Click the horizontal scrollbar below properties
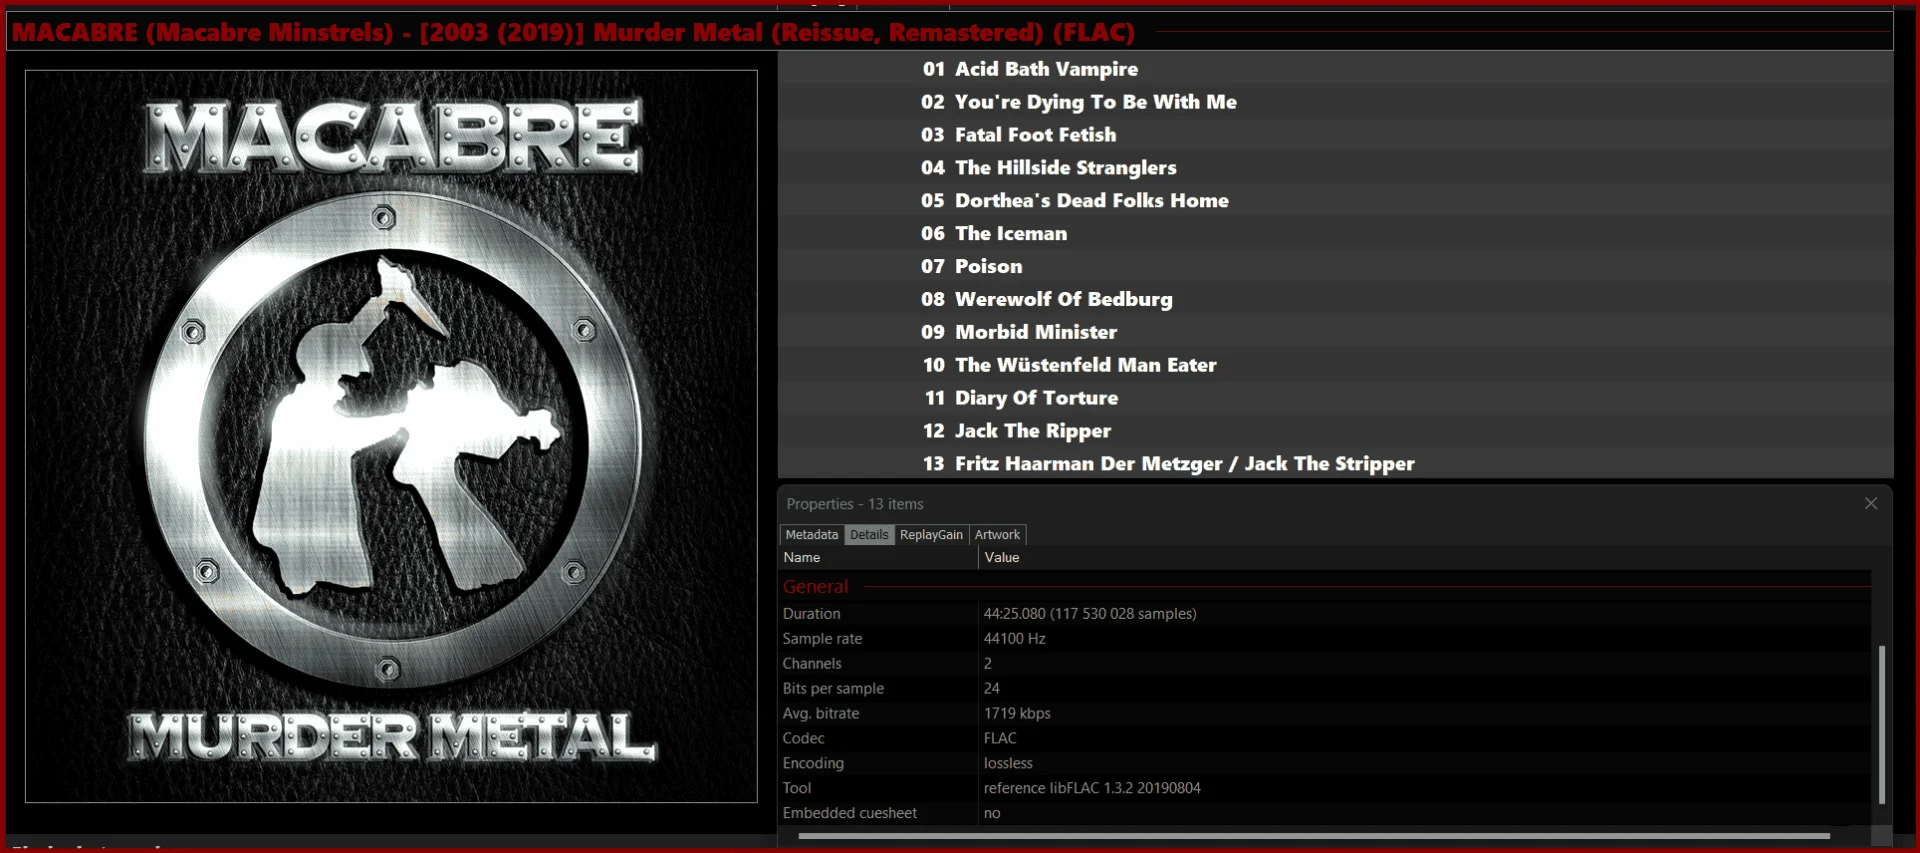 click(1314, 835)
